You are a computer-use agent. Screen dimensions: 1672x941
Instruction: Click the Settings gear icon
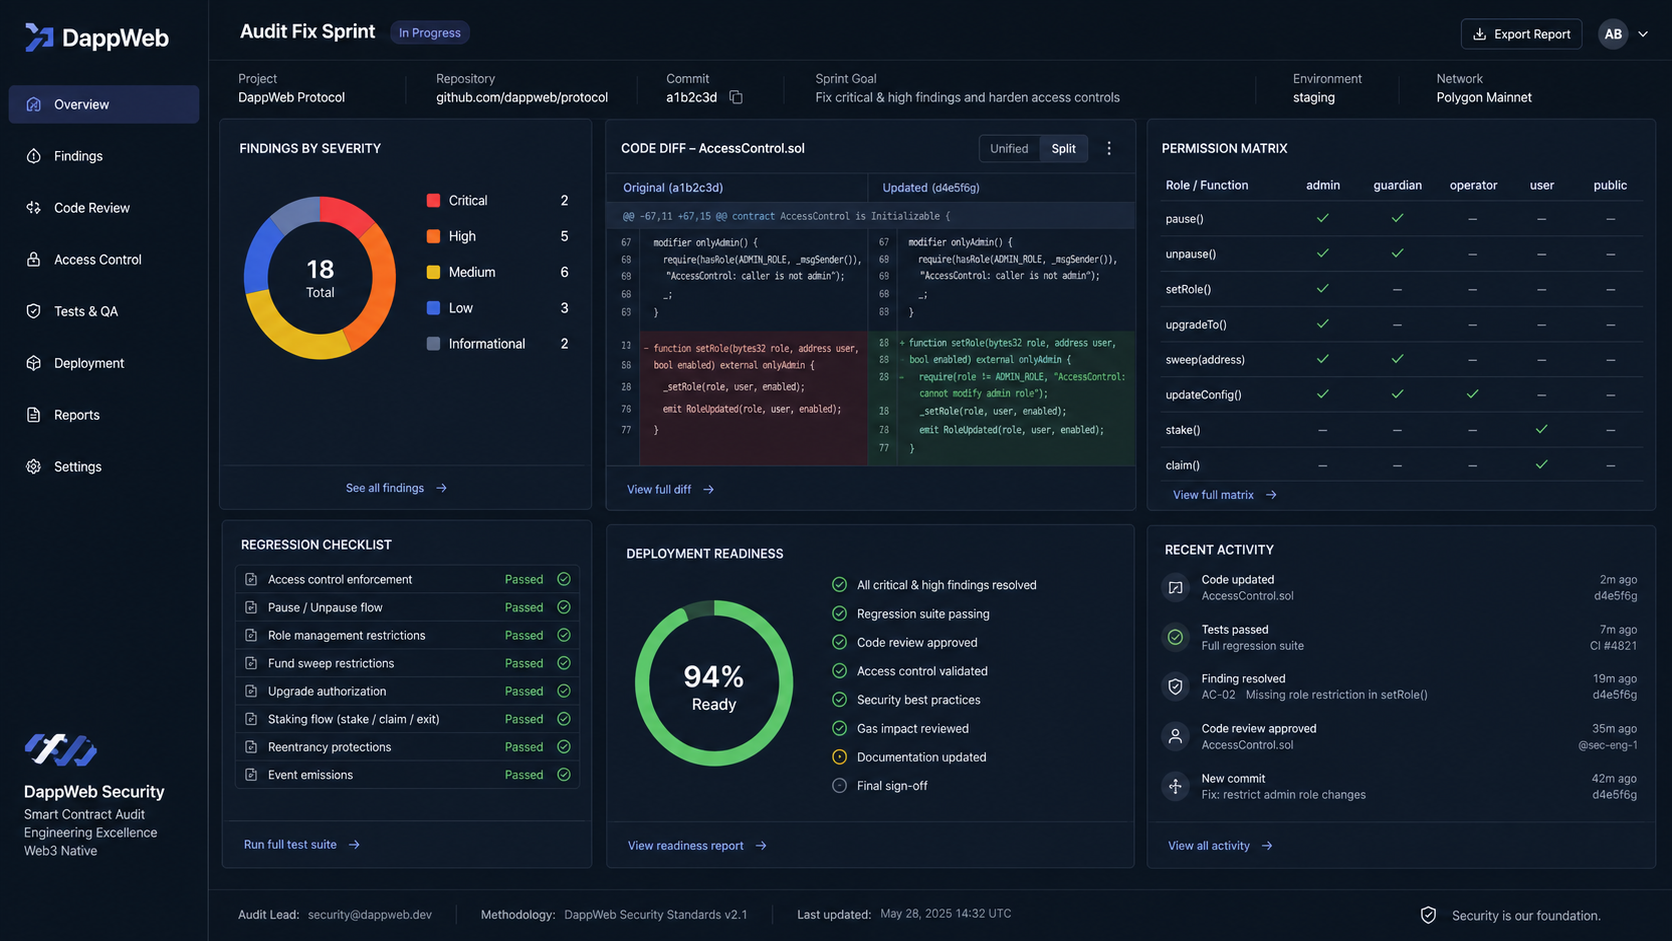point(34,467)
